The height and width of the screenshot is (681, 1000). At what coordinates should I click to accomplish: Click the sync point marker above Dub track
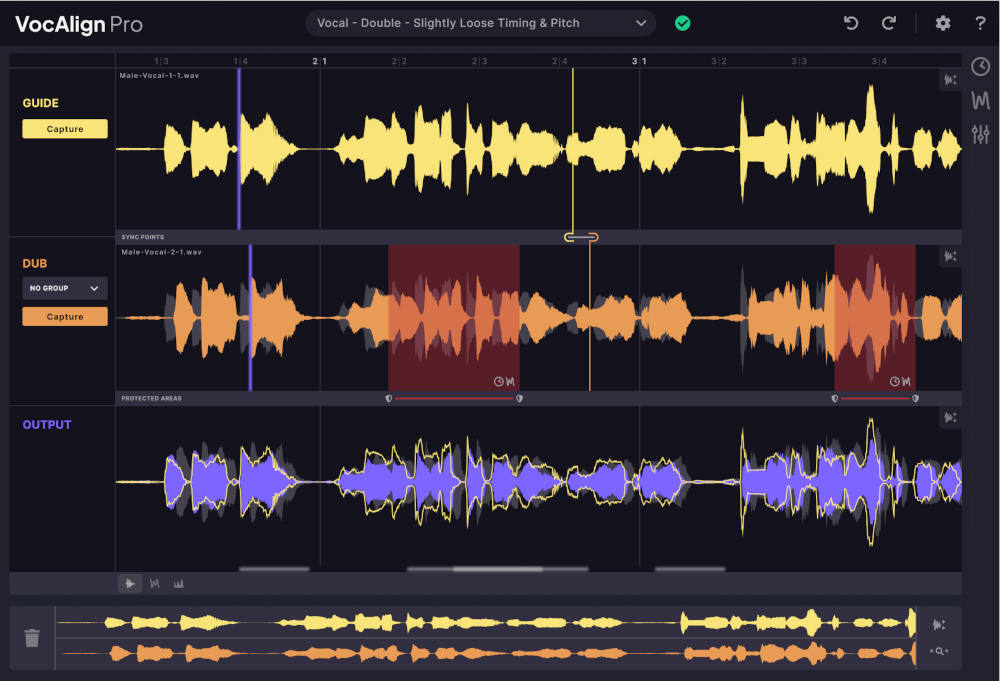point(580,237)
